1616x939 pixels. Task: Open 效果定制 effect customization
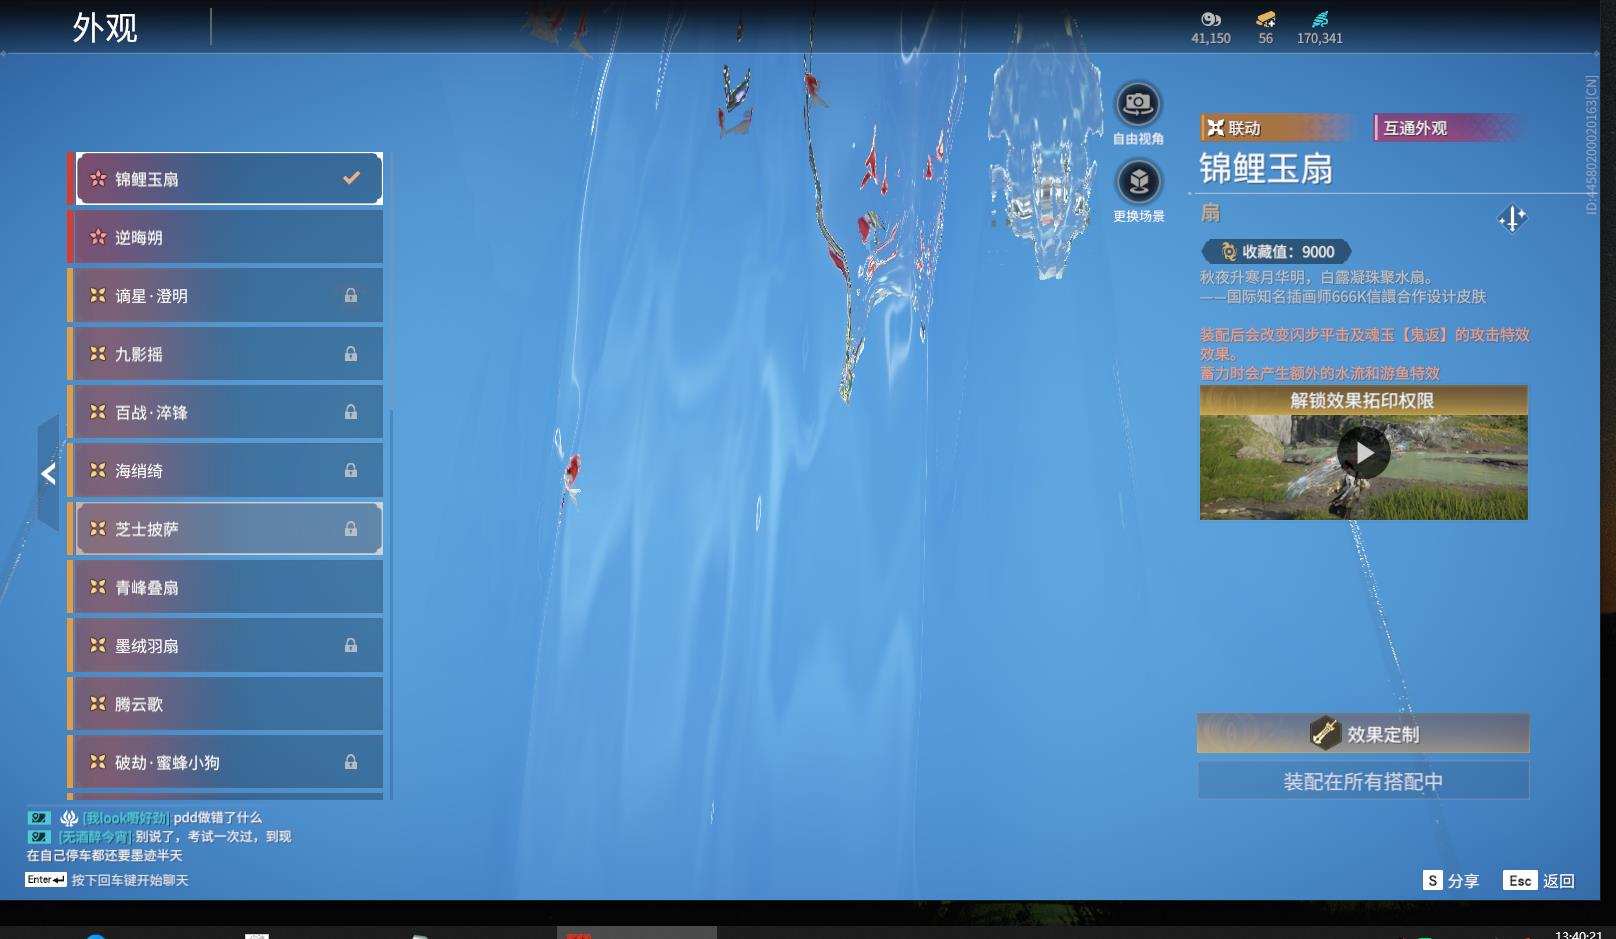click(1363, 734)
